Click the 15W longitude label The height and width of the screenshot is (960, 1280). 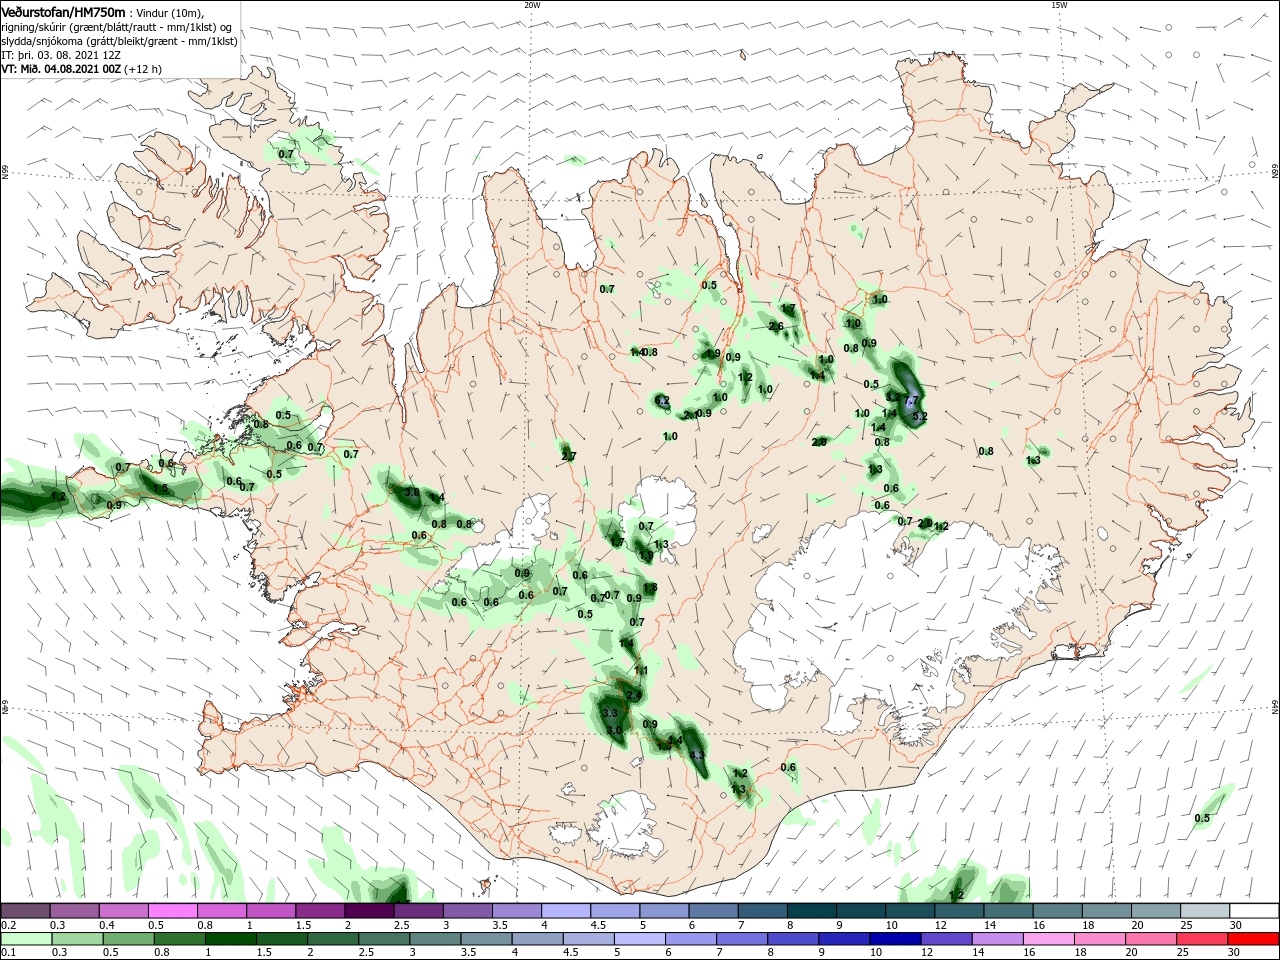[1059, 5]
